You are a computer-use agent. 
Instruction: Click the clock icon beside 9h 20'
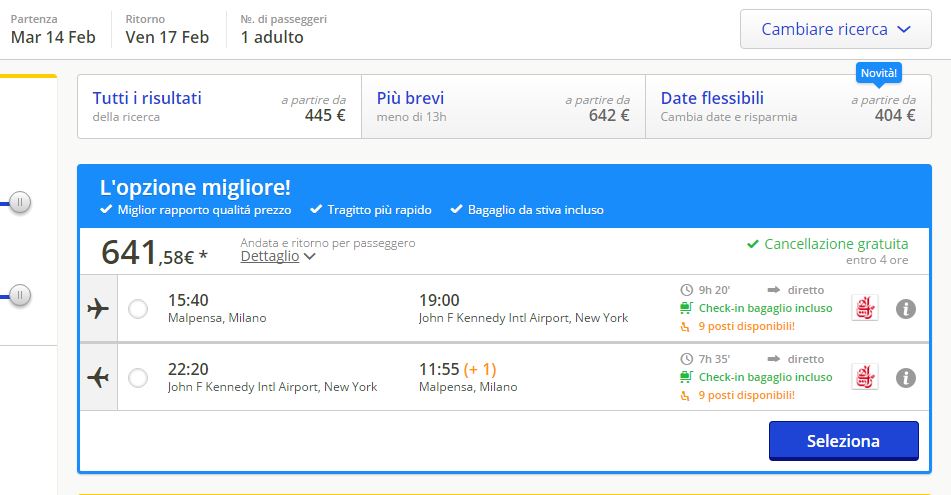686,290
